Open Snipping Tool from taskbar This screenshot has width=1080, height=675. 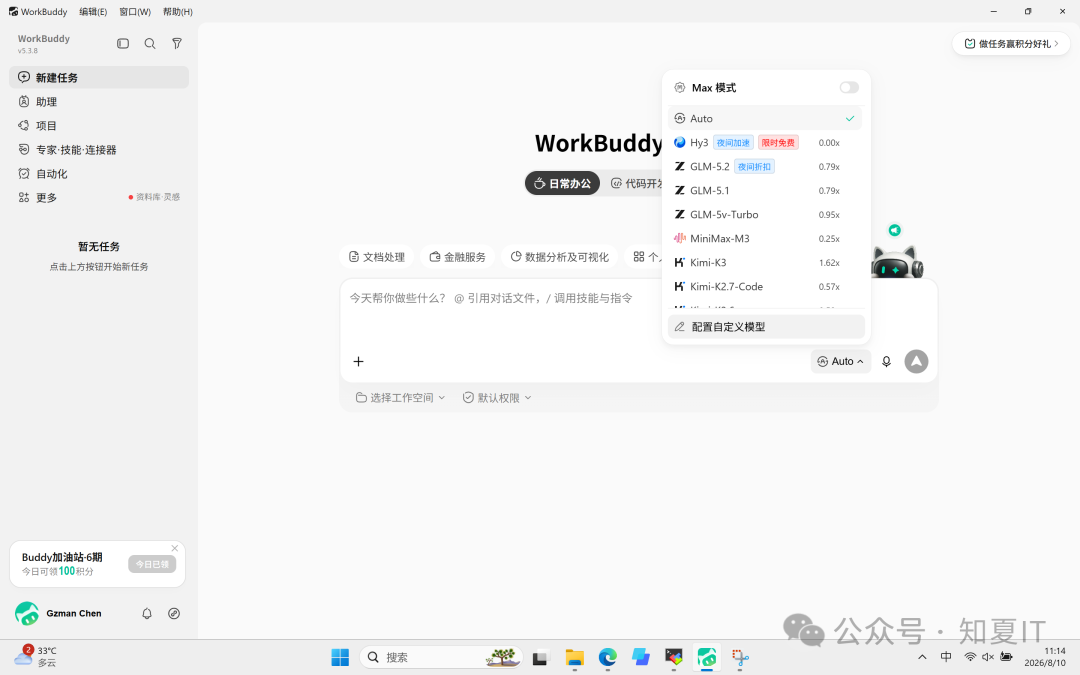740,657
